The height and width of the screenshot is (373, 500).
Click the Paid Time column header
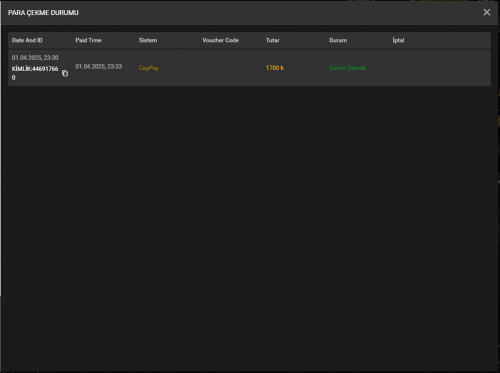click(88, 40)
